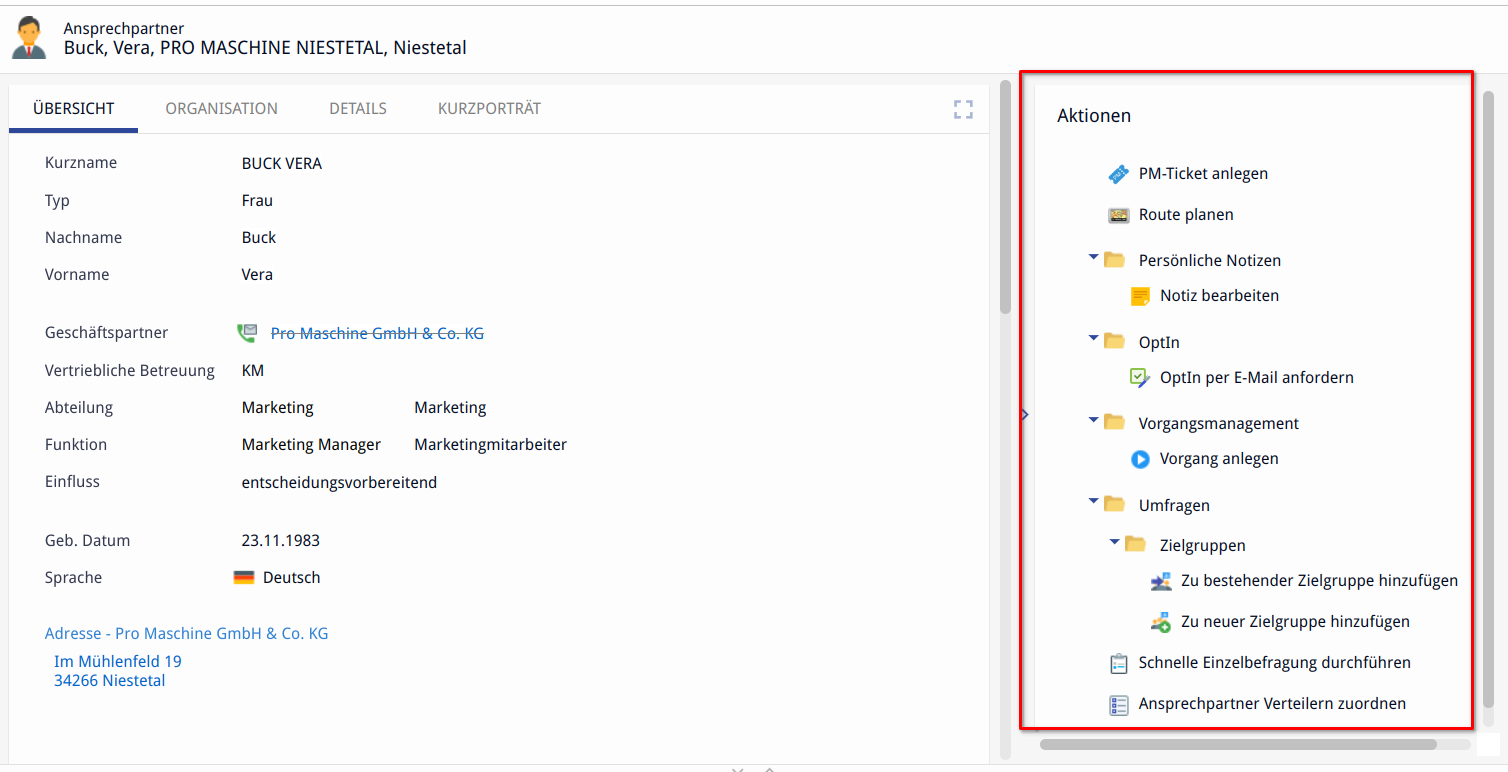
Task: Click the Route planen map icon
Action: (x=1118, y=215)
